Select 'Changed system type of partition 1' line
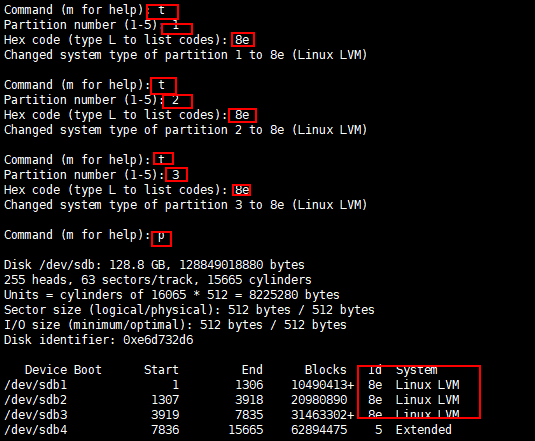Viewport: 535px width, 441px height. point(185,55)
